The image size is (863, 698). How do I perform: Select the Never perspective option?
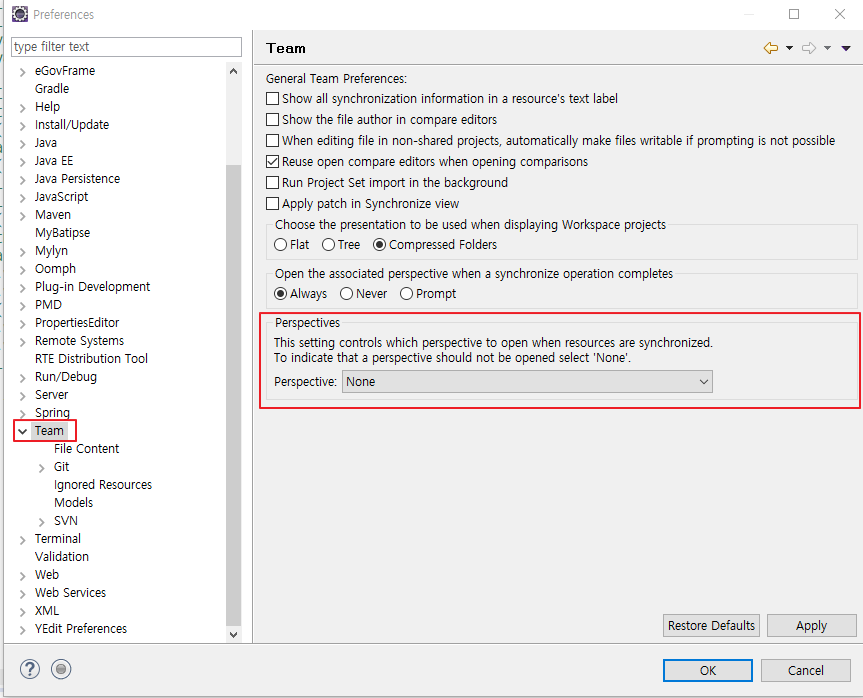(346, 293)
